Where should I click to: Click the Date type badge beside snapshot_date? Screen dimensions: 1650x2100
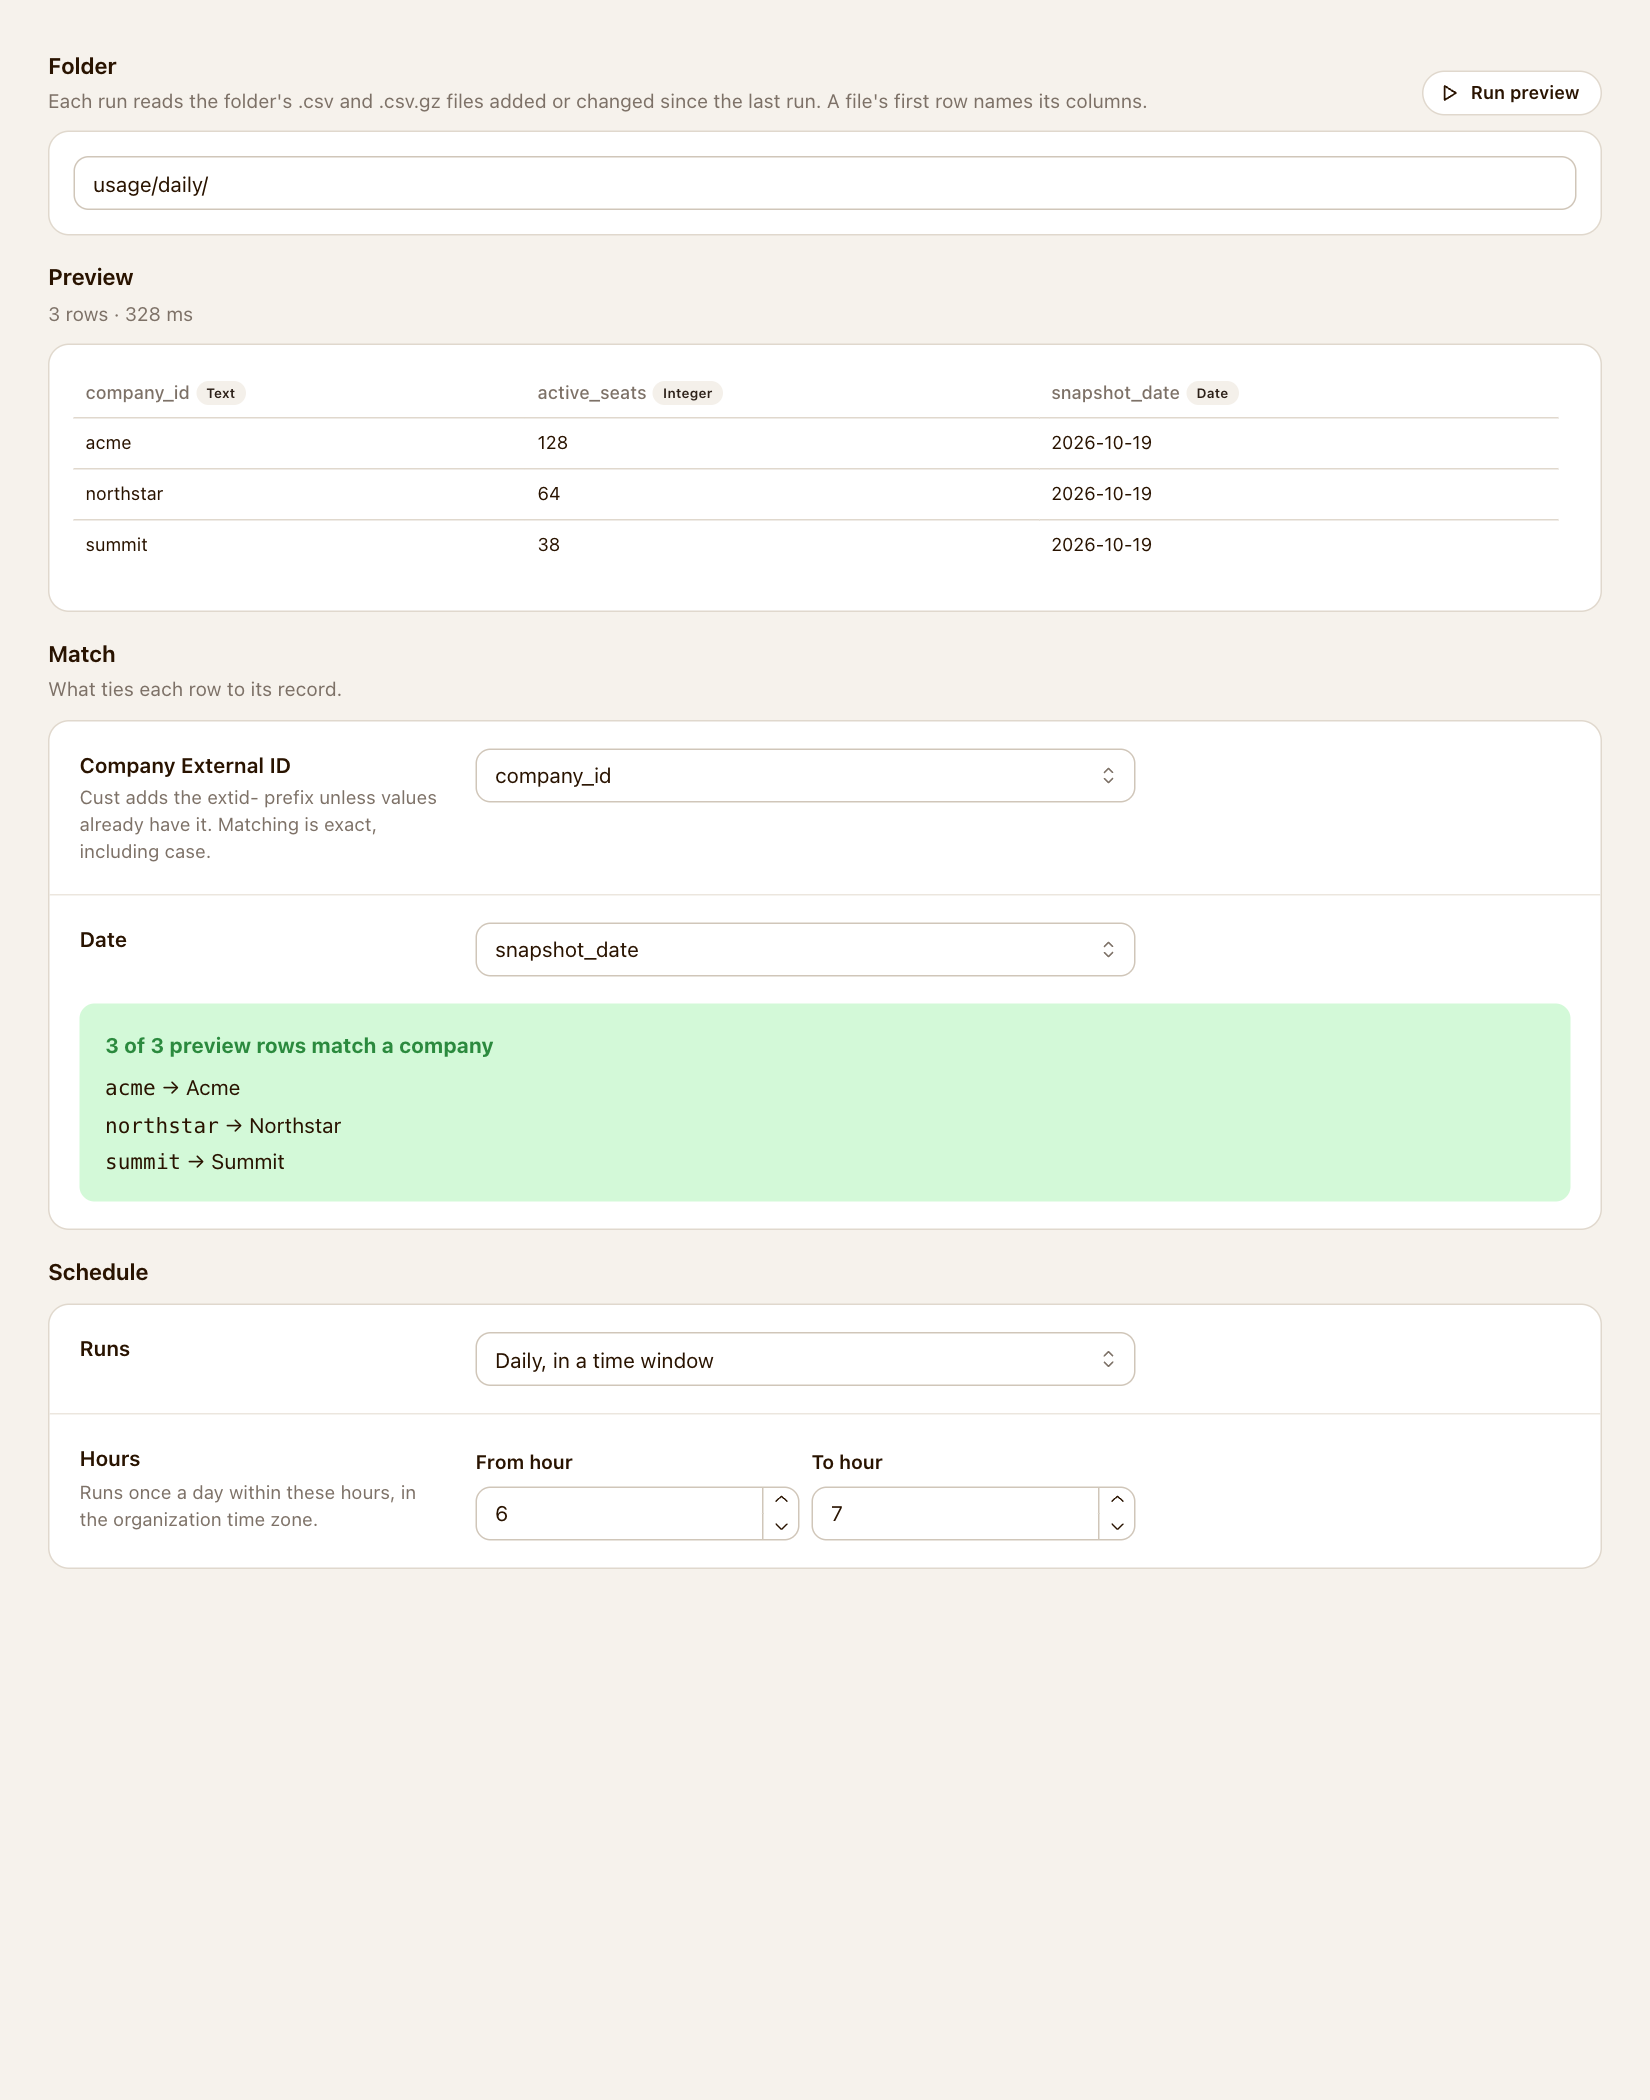tap(1212, 393)
